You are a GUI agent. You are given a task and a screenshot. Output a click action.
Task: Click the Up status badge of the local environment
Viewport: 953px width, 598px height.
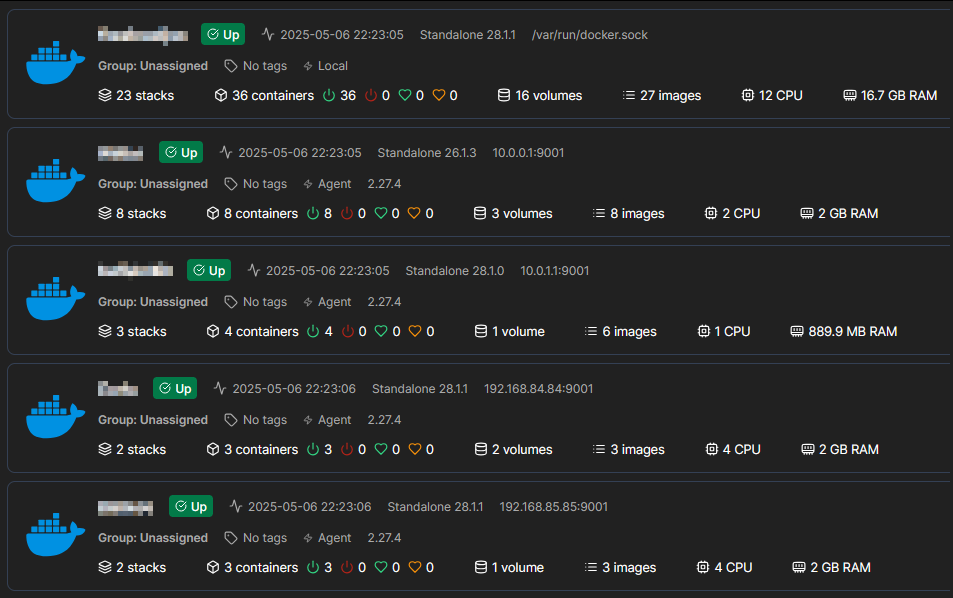tap(223, 34)
